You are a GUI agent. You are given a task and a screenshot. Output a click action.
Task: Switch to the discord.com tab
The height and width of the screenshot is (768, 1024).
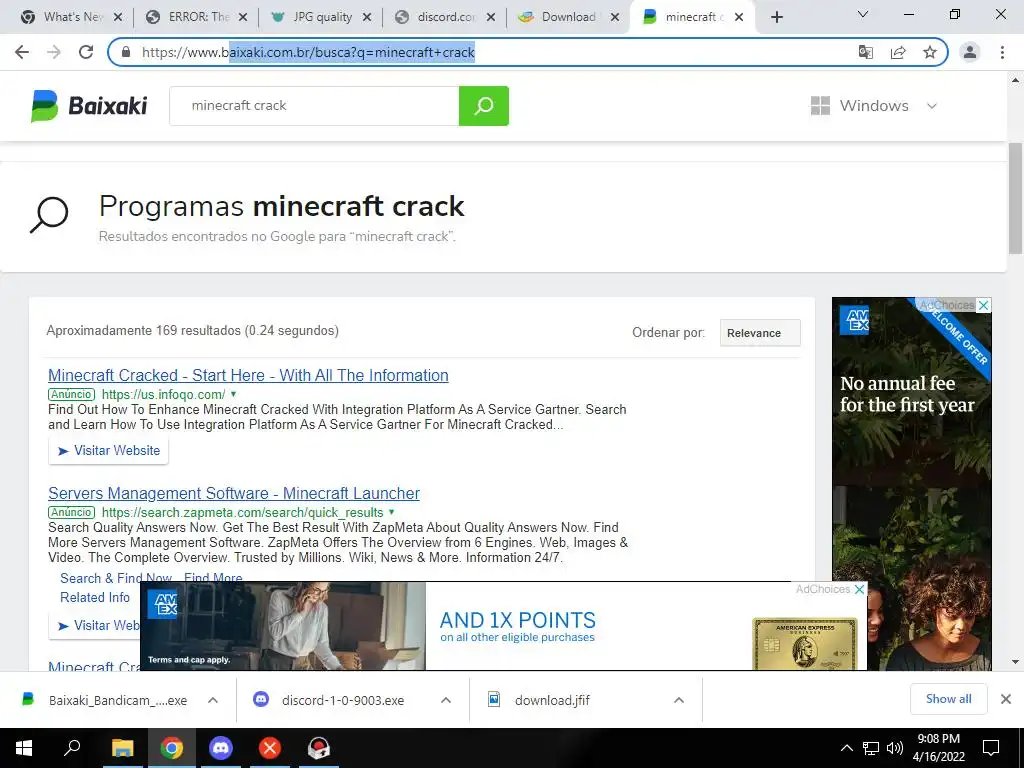click(x=447, y=17)
